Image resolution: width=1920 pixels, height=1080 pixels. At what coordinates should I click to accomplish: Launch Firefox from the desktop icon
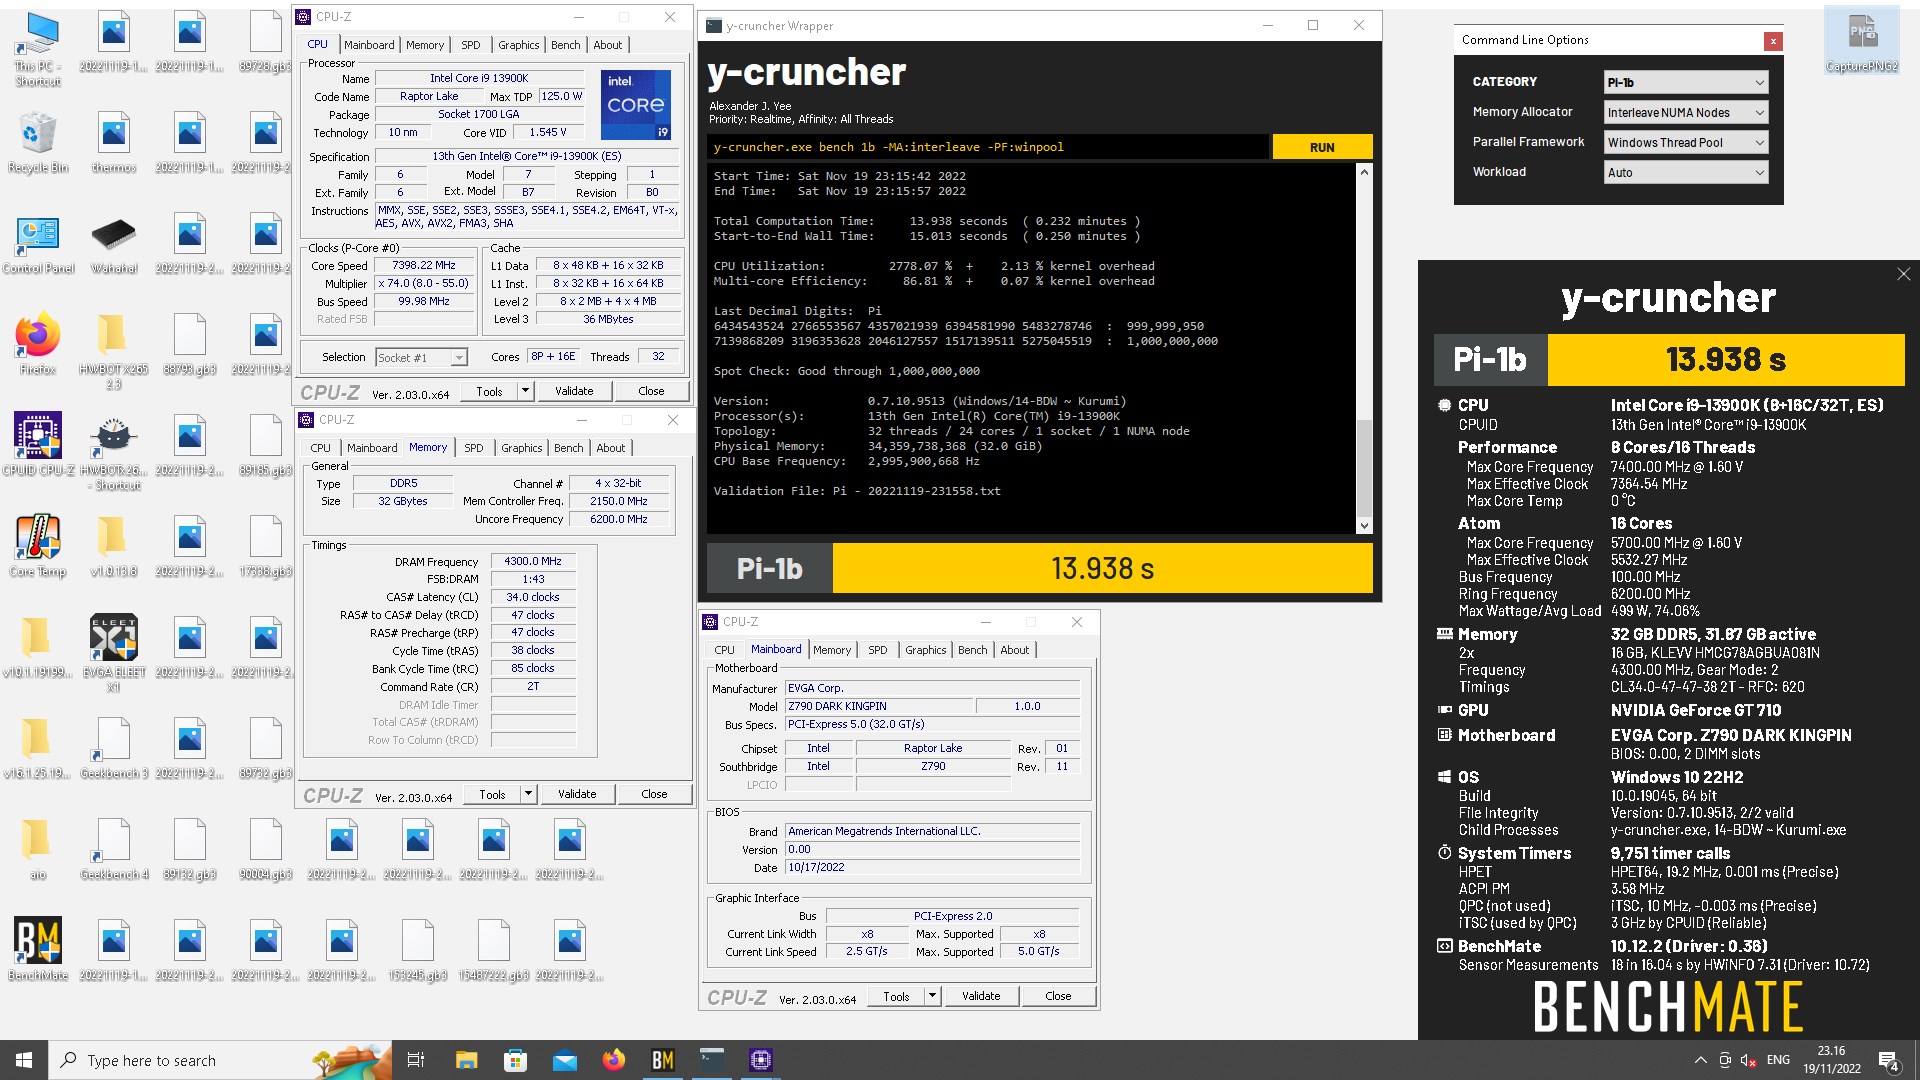click(38, 343)
